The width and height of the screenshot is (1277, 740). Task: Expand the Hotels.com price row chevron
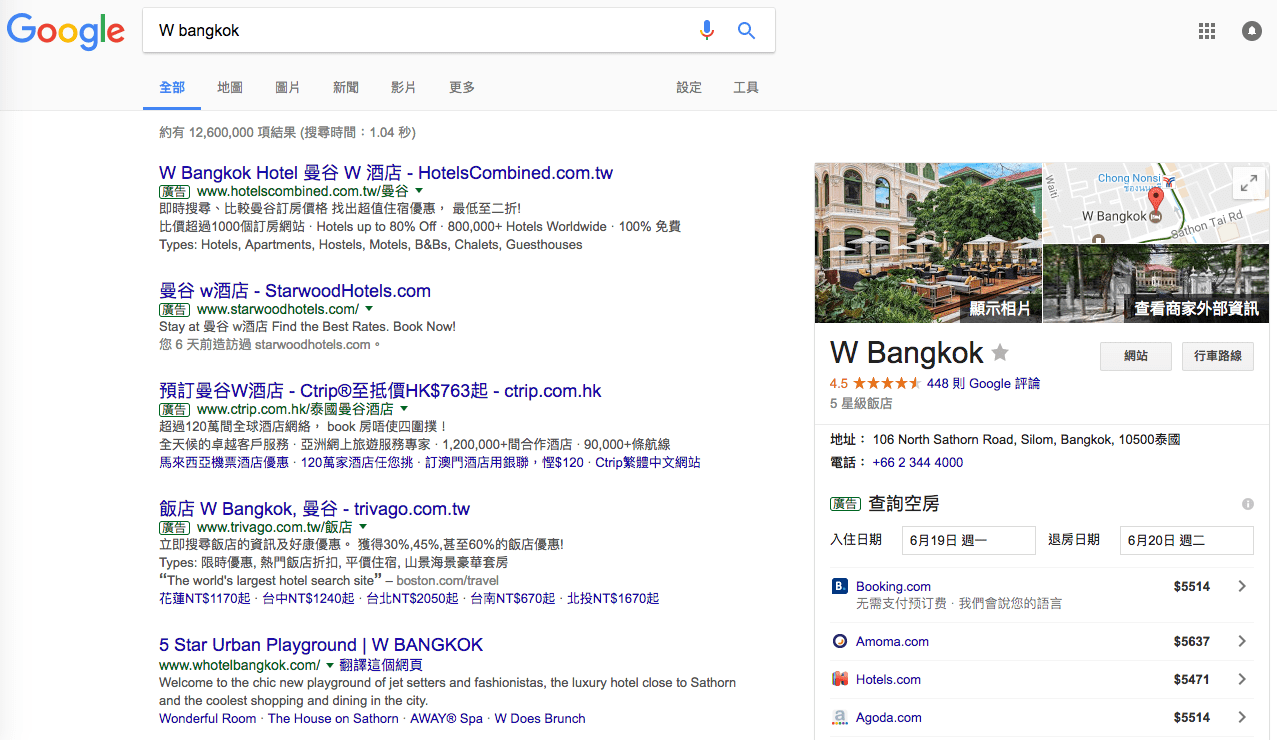(x=1242, y=679)
